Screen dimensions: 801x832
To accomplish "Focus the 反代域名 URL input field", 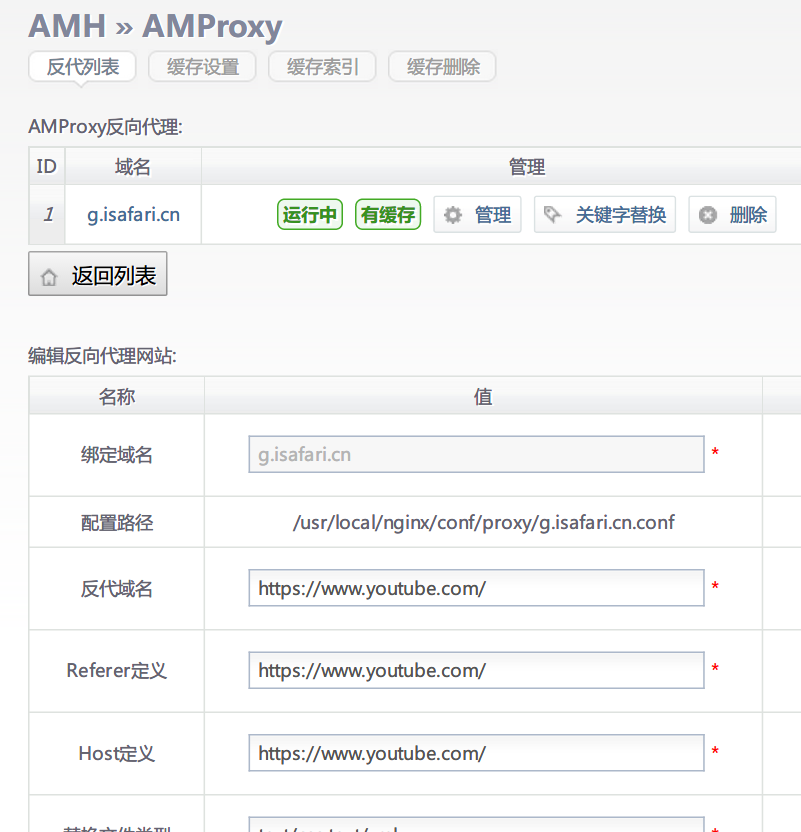I will coord(476,588).
